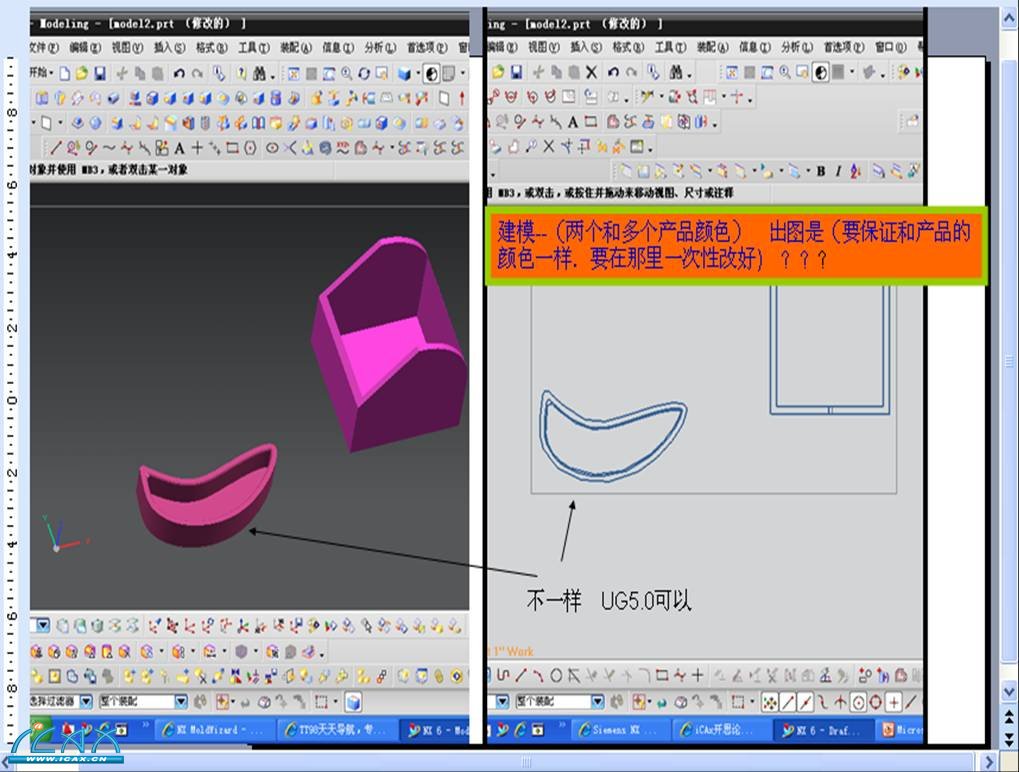This screenshot has height=772, width=1019.
Task: Toggle end point snap in Drafting window
Action: (x=788, y=702)
